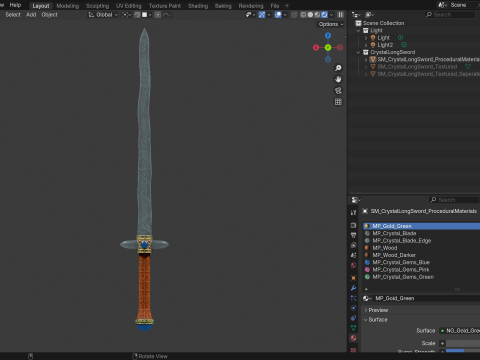Viewport: 480px width, 360px height.
Task: Open the Global transform orientation dropdown
Action: (x=103, y=15)
